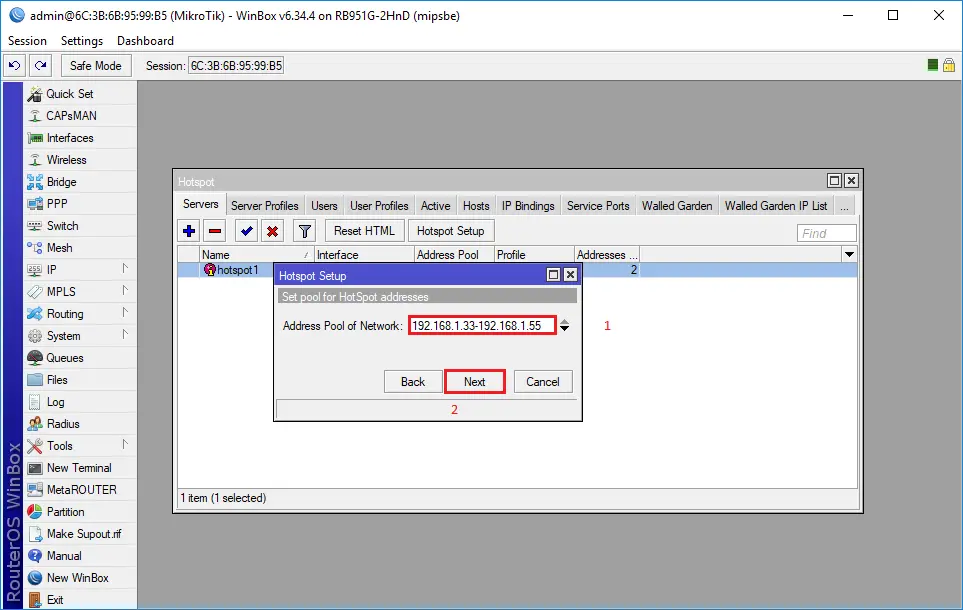Screen dimensions: 963x610
Task: Remove the selected hotspot with minus icon
Action: coord(215,232)
